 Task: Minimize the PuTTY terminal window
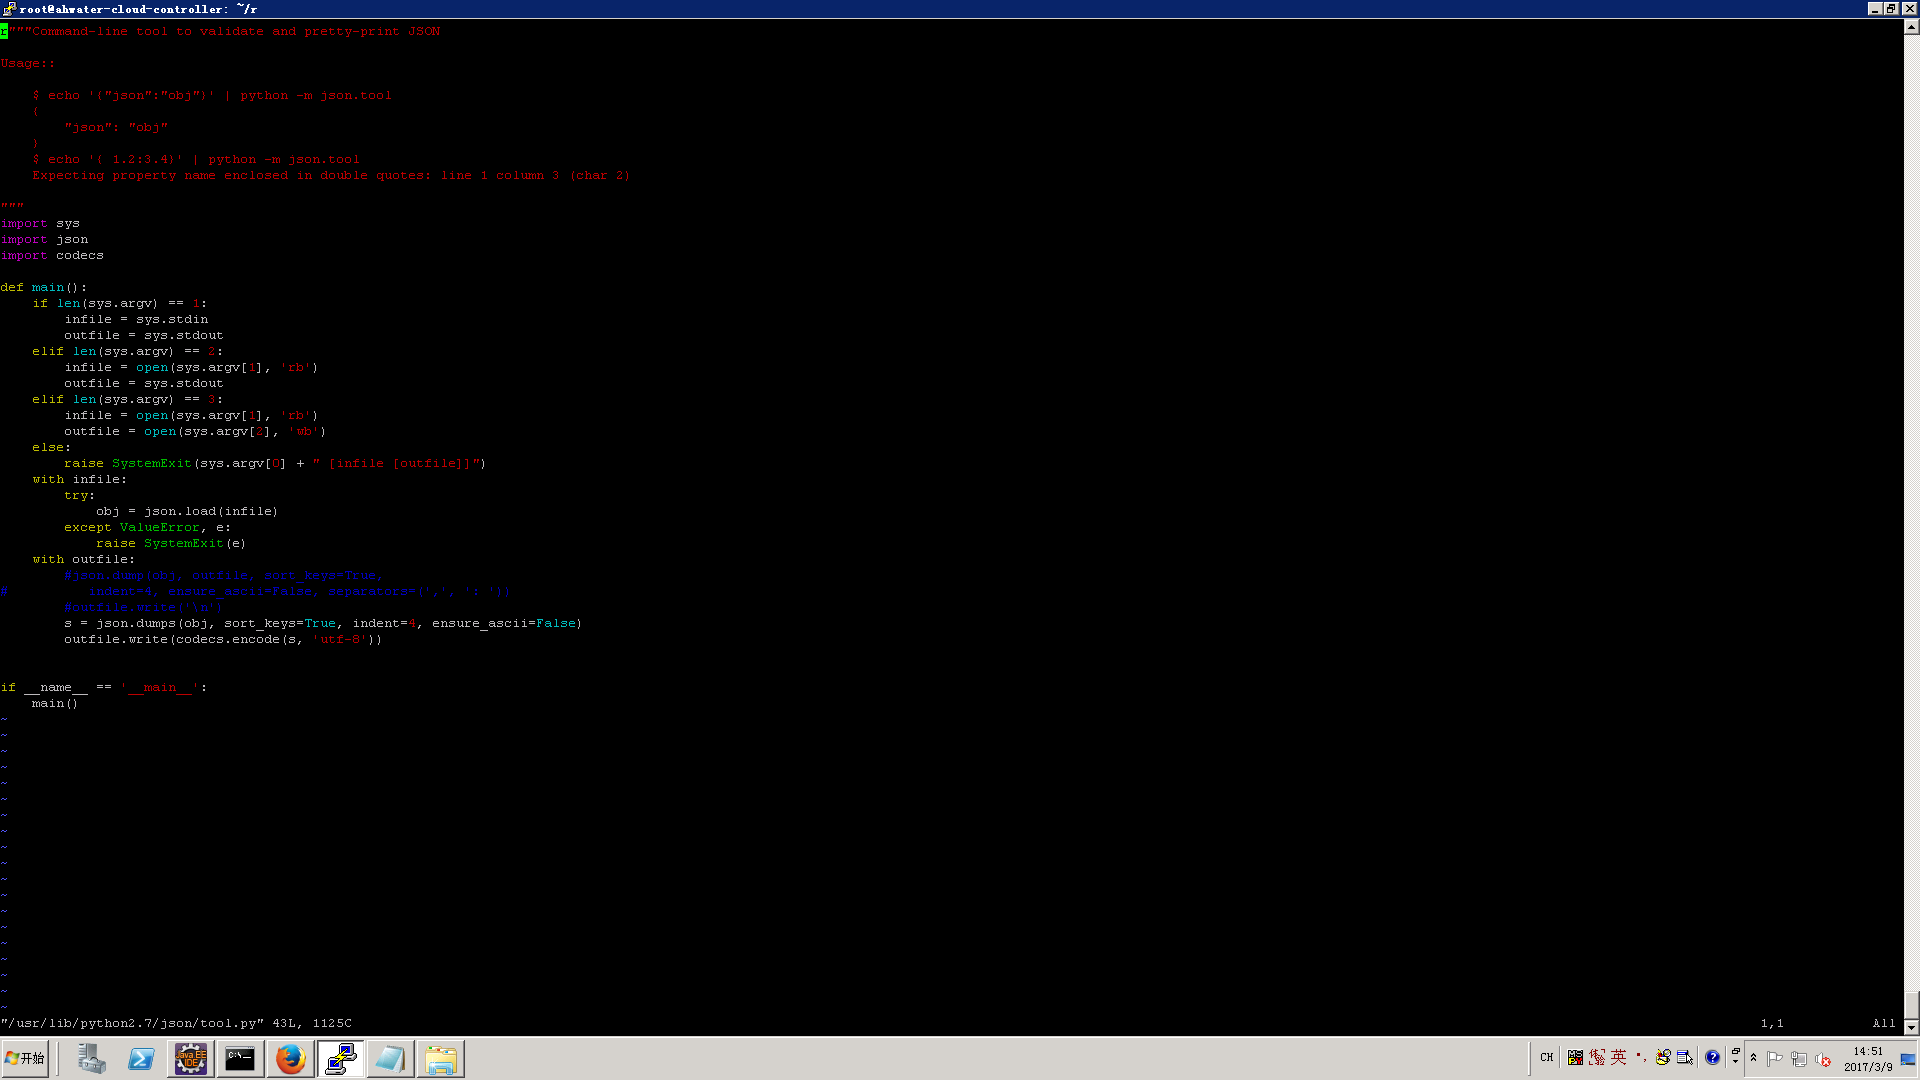[1875, 8]
